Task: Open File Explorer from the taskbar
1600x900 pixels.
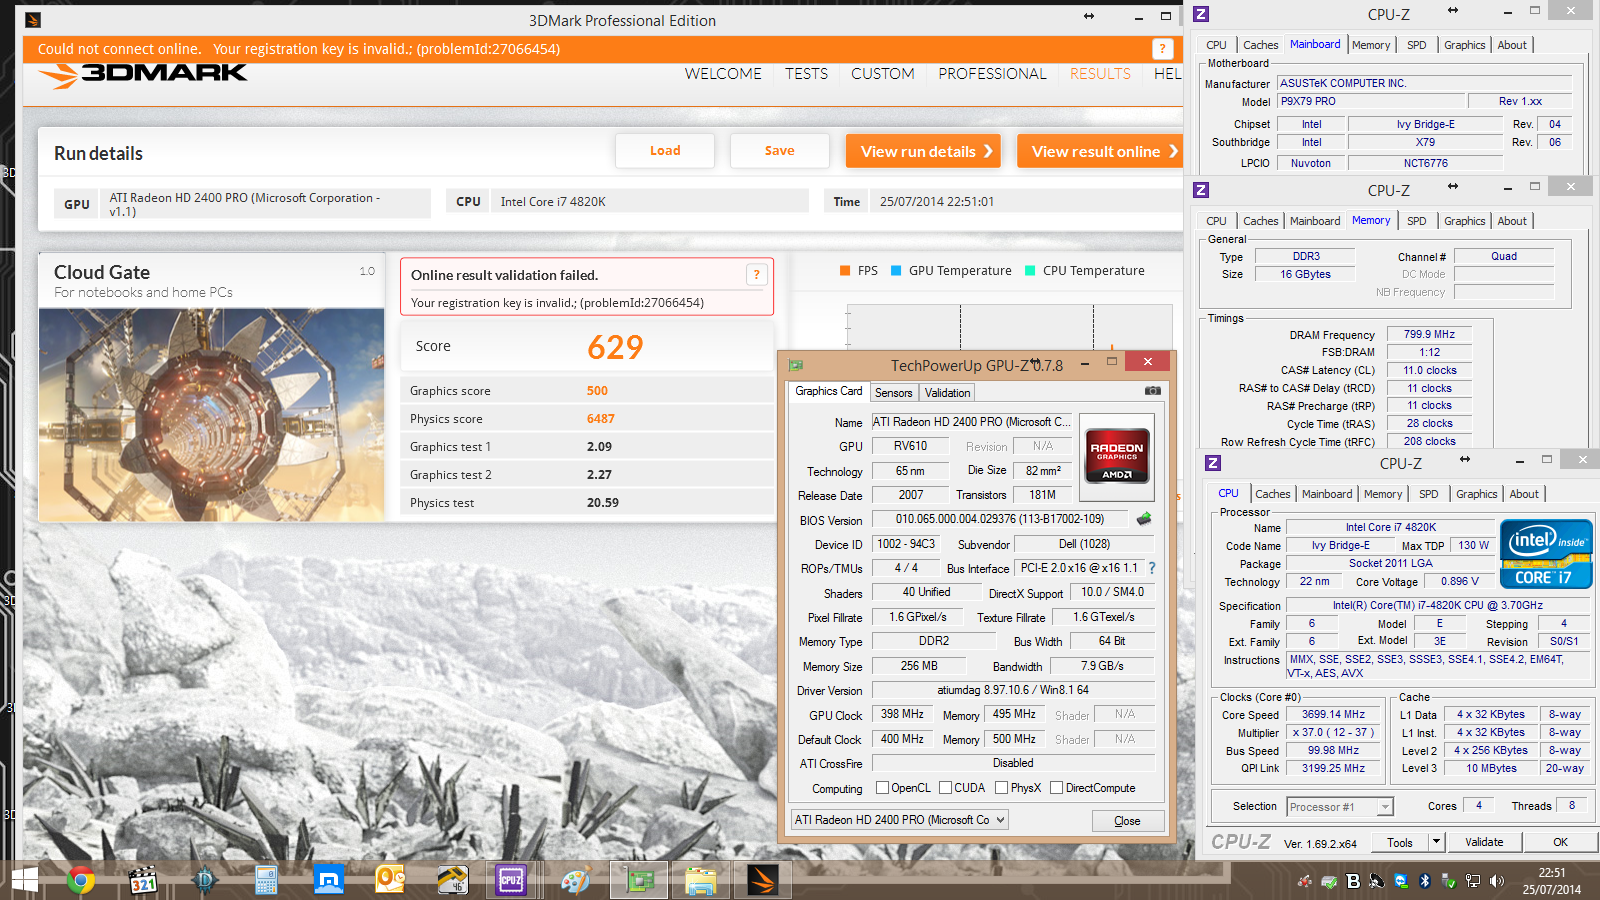Action: coord(701,880)
